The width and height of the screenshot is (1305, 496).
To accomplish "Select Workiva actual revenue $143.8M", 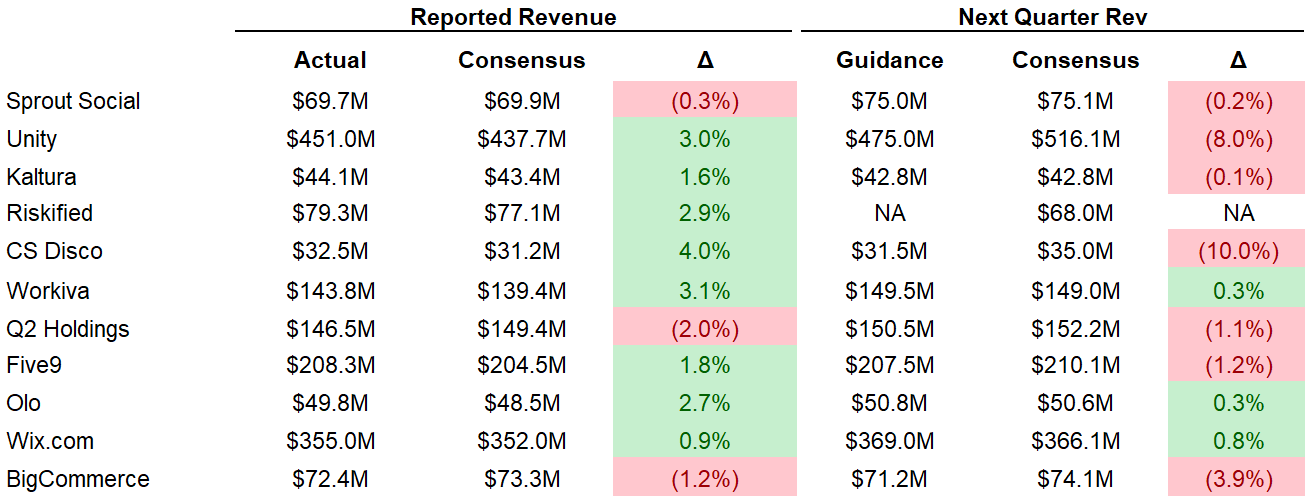I will click(330, 291).
